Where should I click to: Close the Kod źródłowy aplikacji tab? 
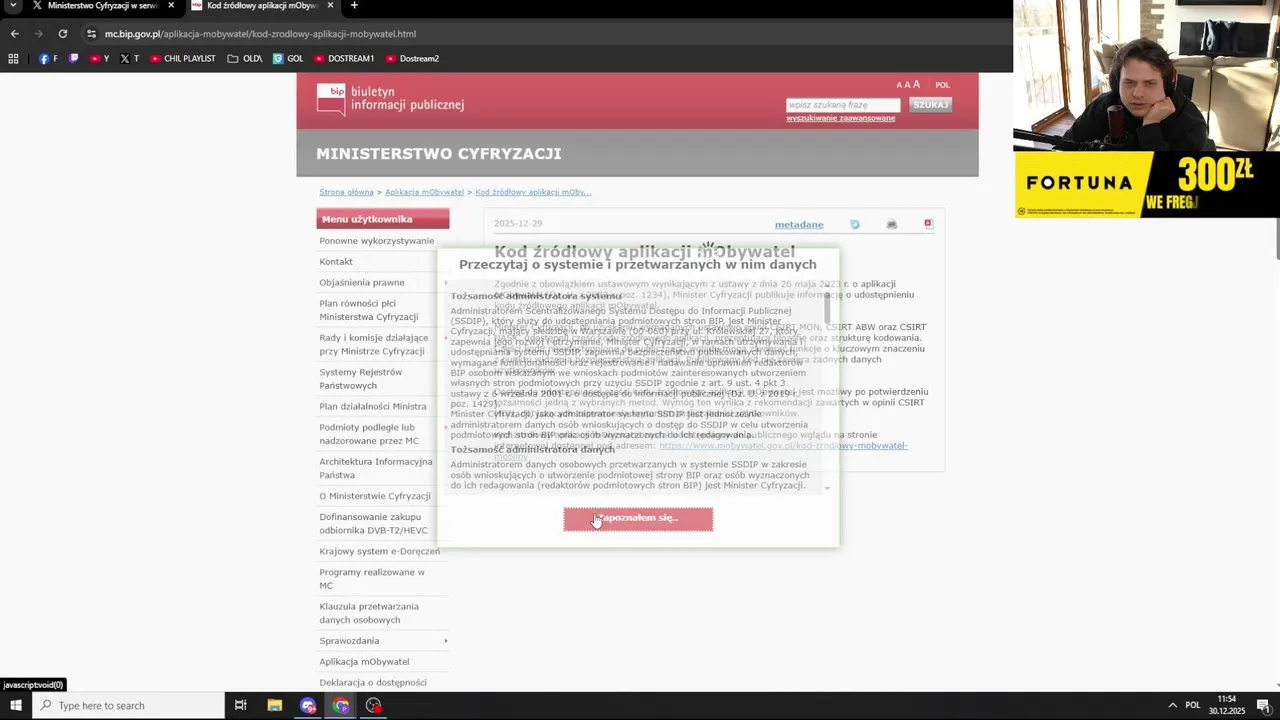(330, 6)
